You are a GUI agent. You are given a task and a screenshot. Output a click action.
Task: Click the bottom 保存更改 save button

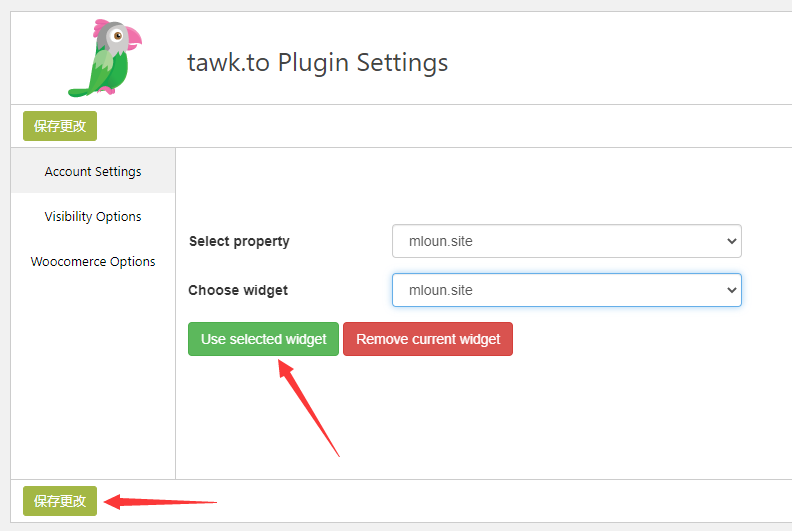coord(60,501)
